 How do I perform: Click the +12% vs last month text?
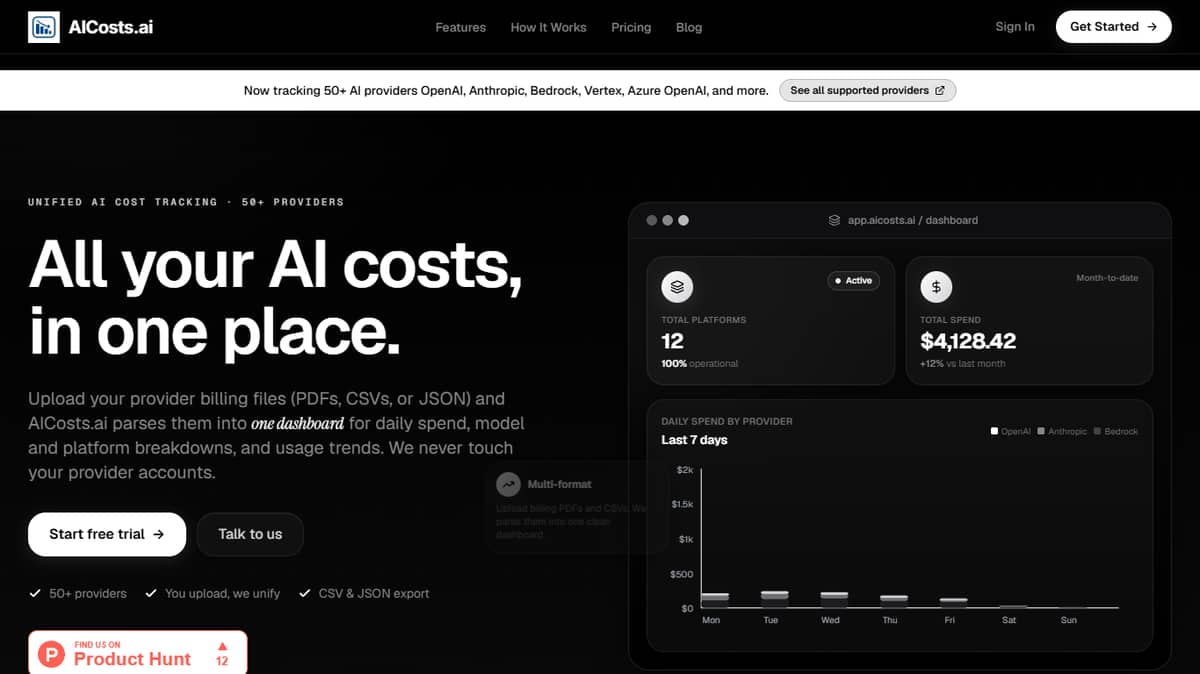[x=963, y=364]
